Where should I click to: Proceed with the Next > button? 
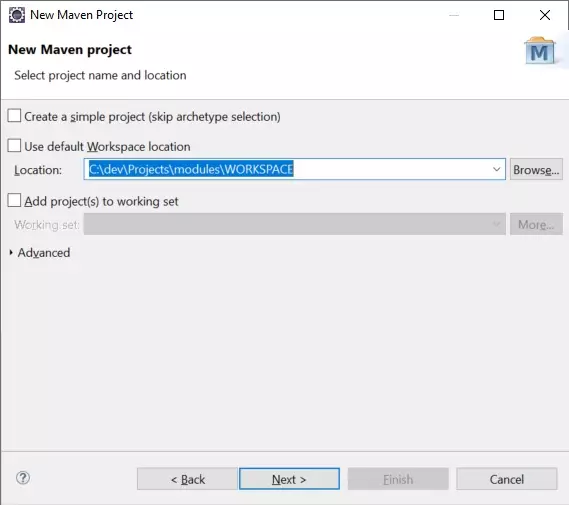(289, 479)
